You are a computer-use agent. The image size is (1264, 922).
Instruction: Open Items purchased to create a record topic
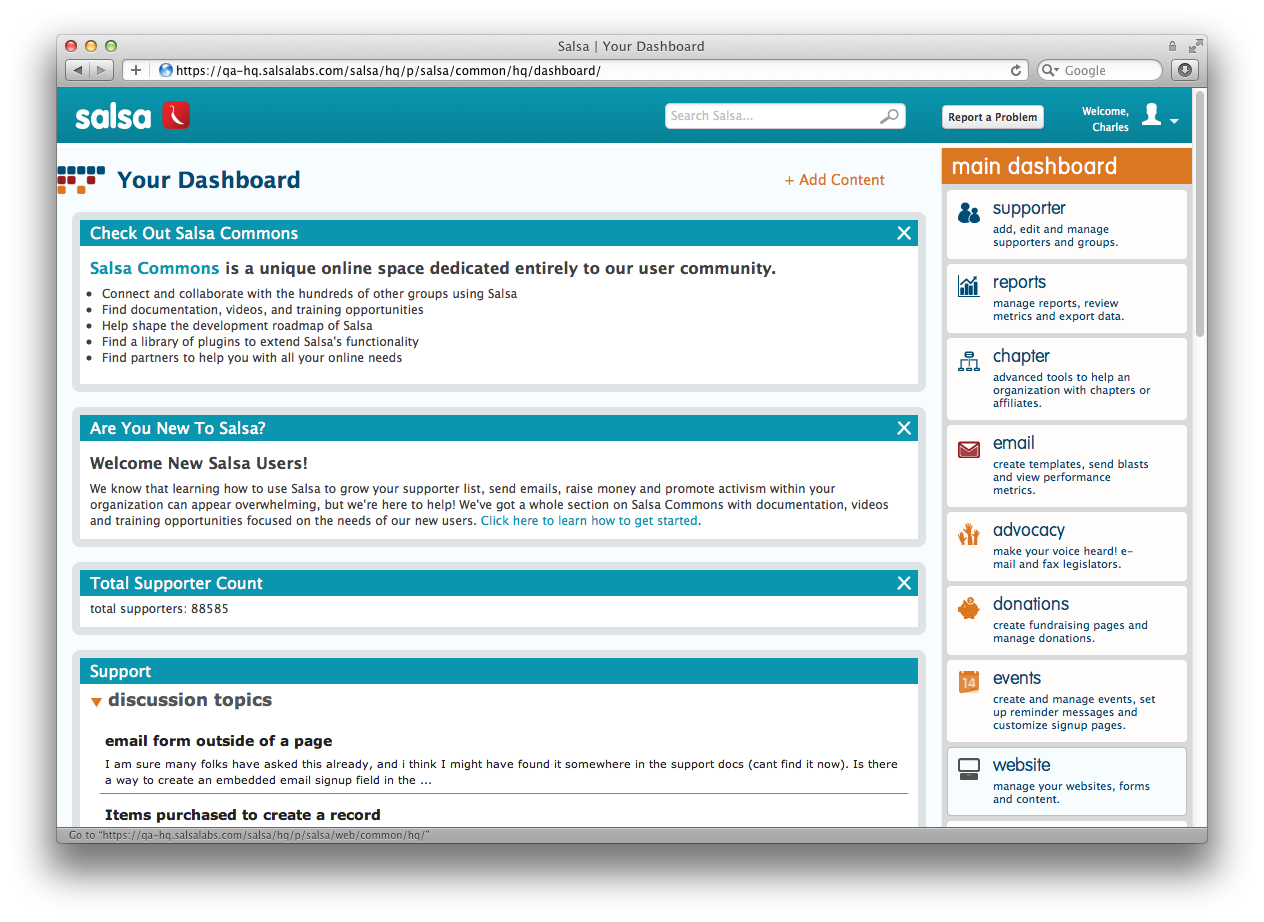click(x=242, y=815)
